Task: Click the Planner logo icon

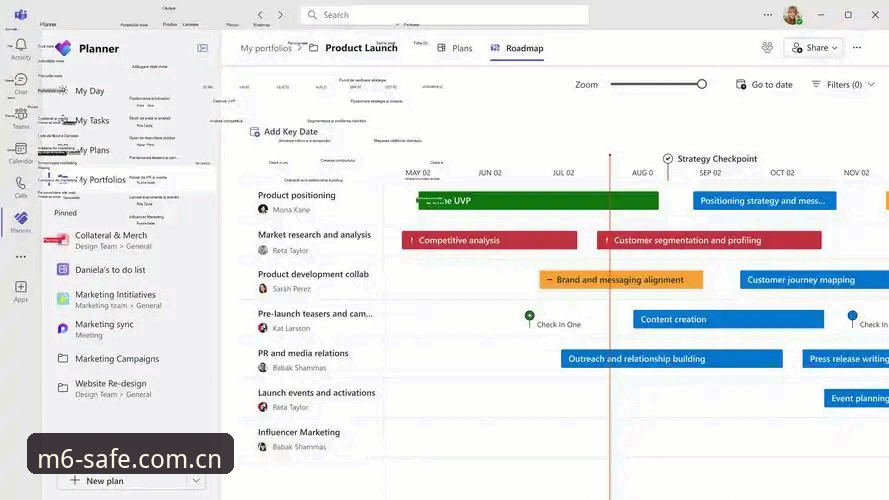Action: pyautogui.click(x=64, y=48)
